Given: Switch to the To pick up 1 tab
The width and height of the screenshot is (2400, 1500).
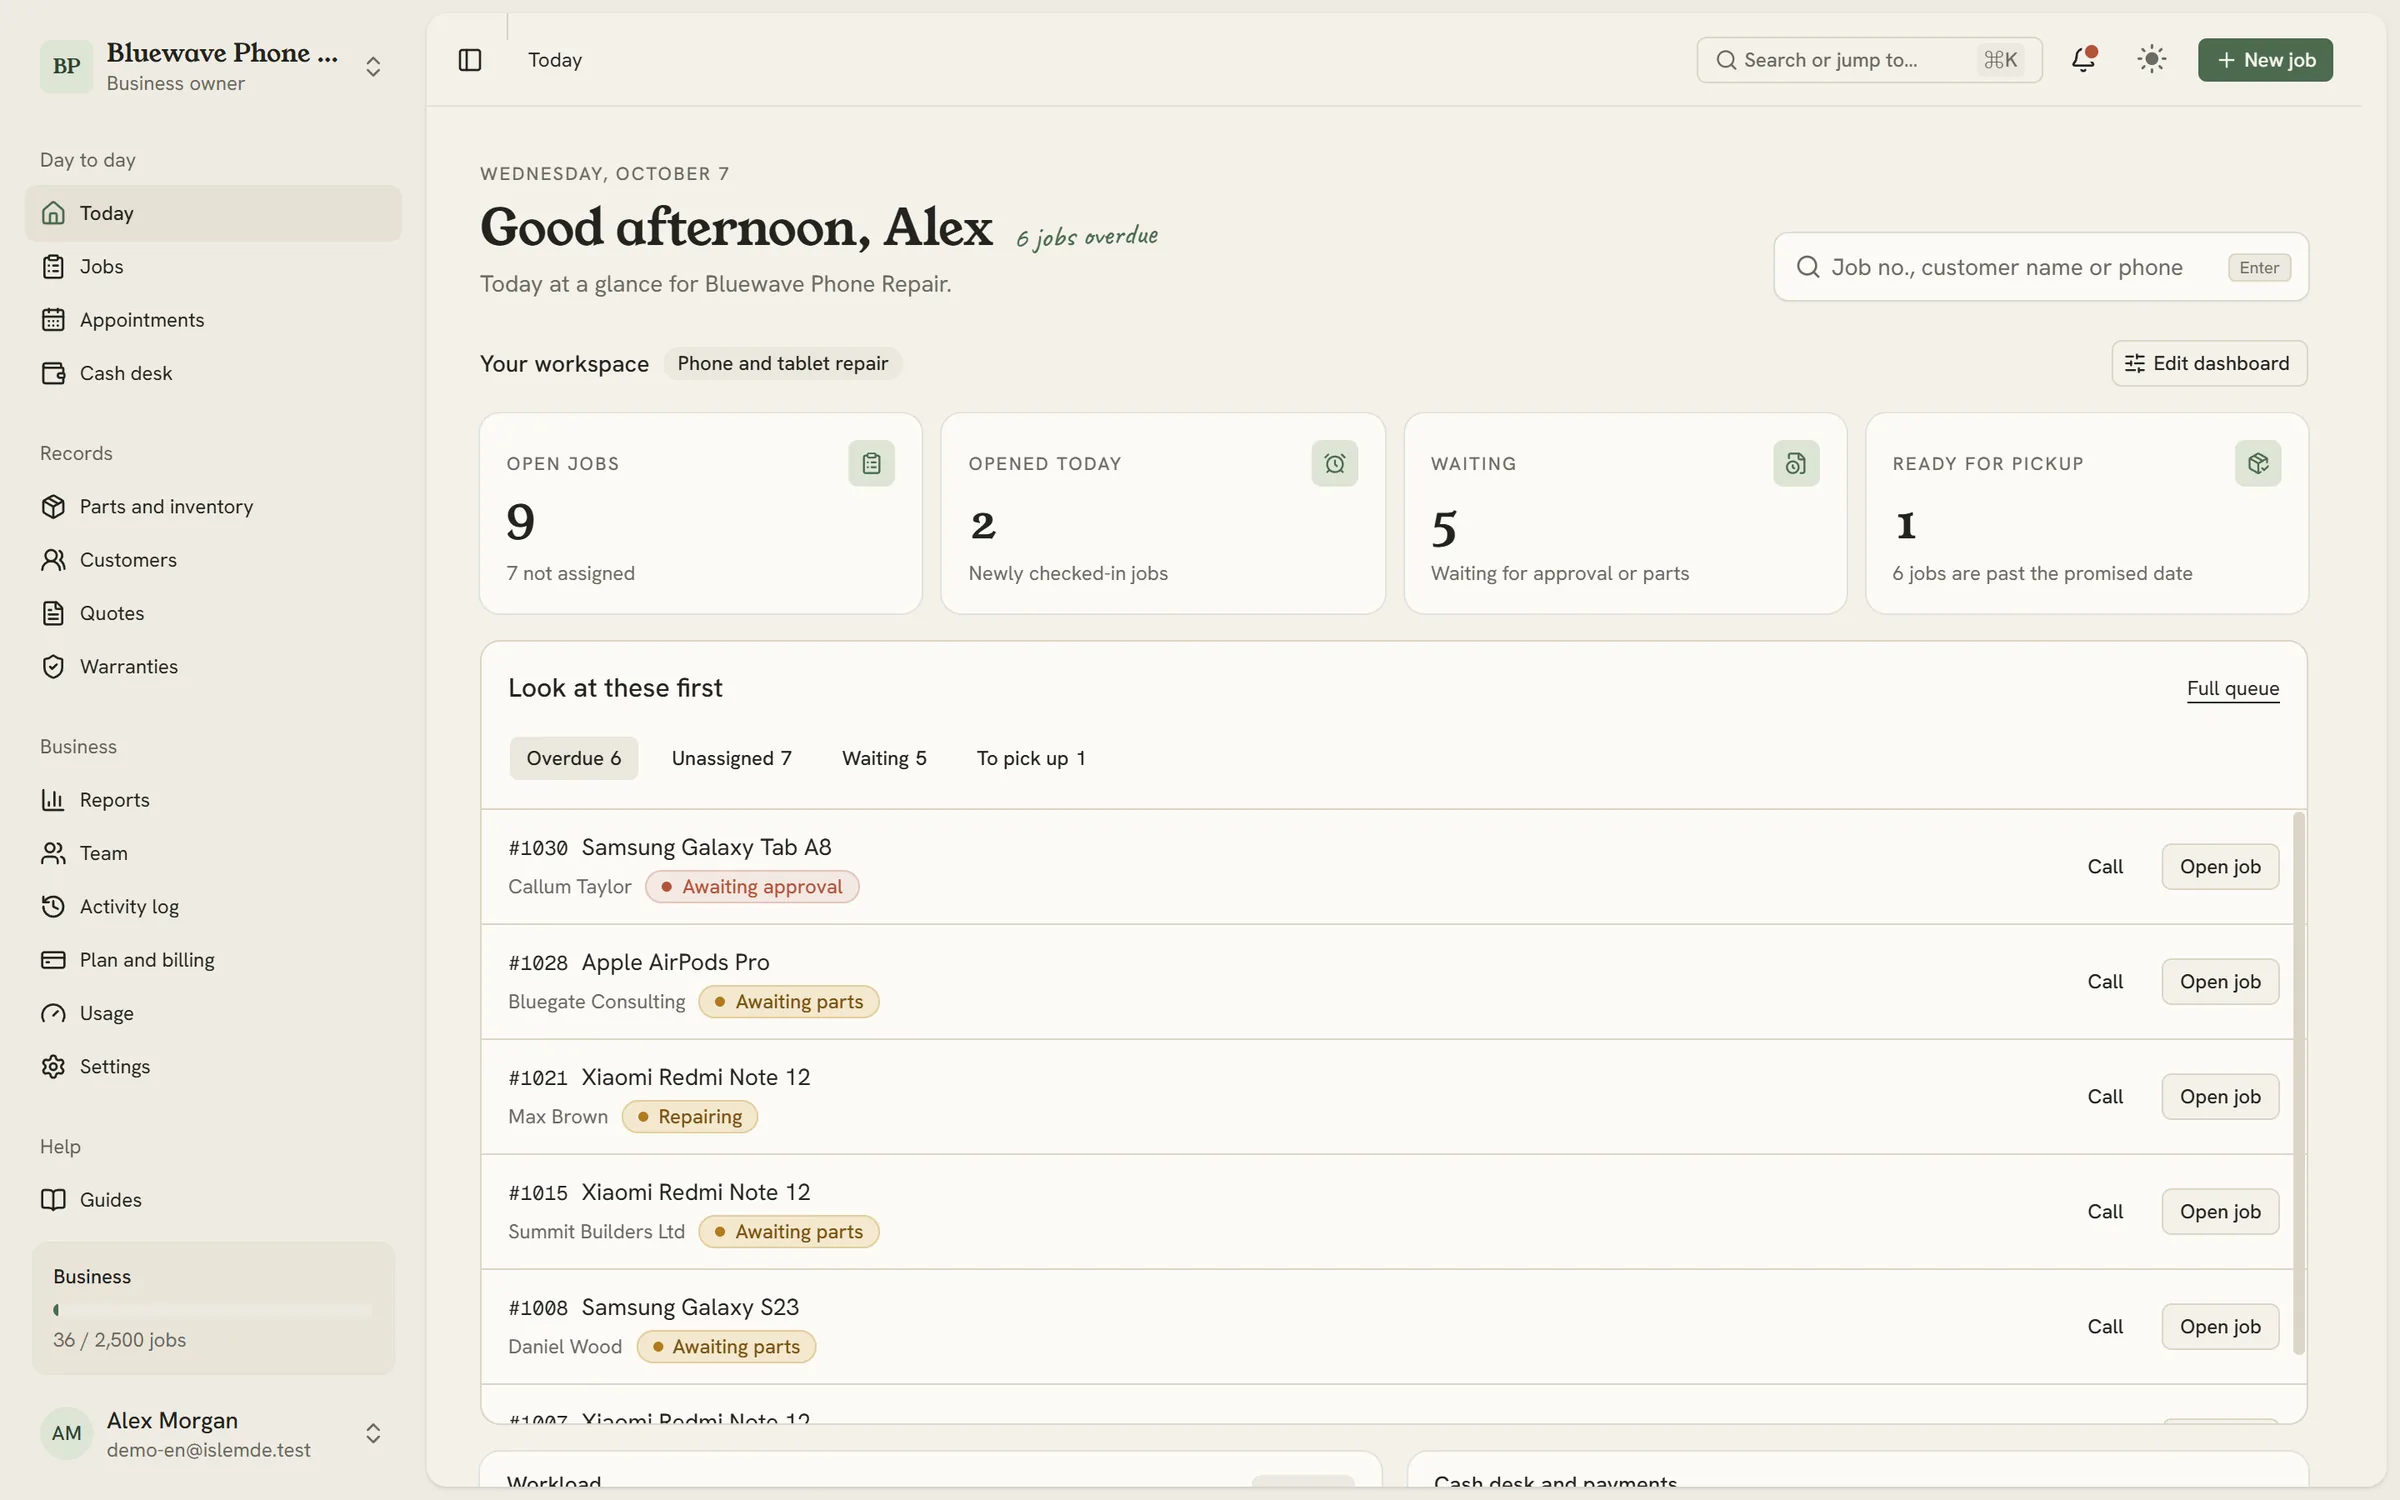Looking at the screenshot, I should (1031, 758).
